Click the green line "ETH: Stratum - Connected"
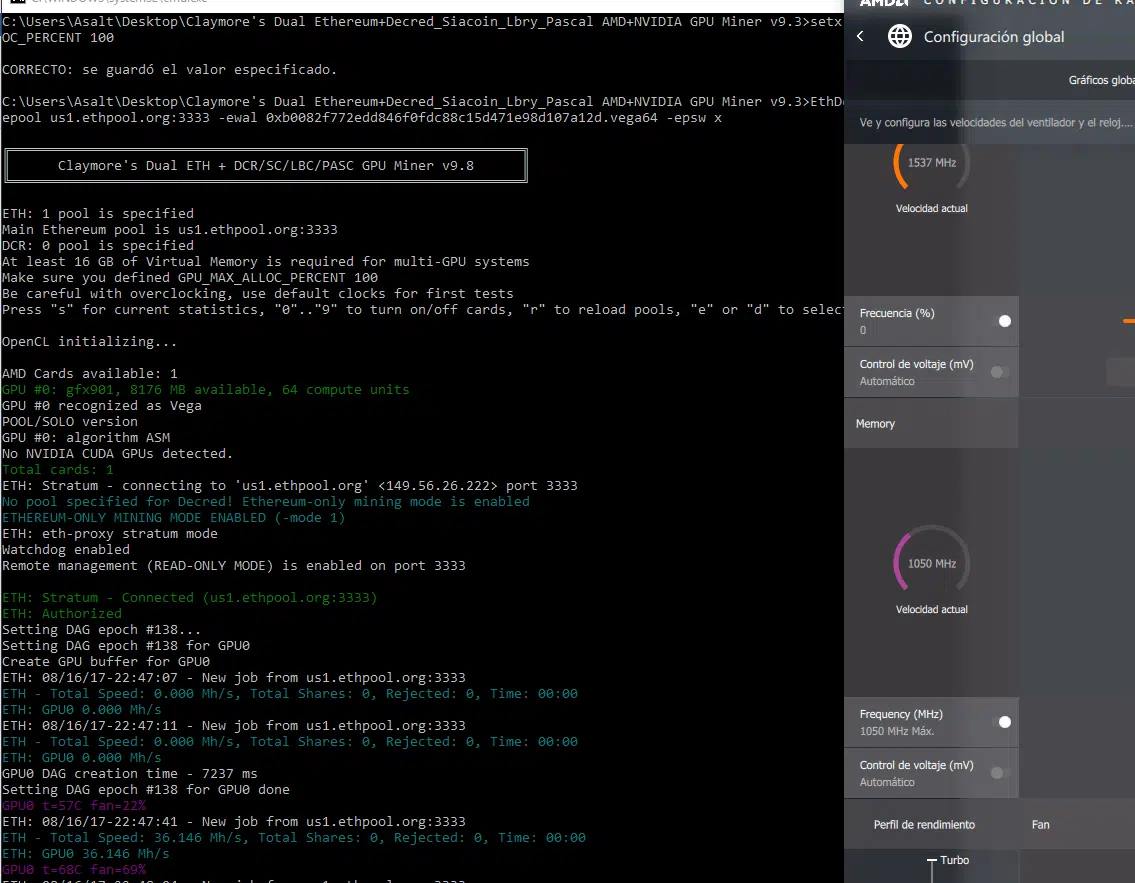 pyautogui.click(x=190, y=597)
